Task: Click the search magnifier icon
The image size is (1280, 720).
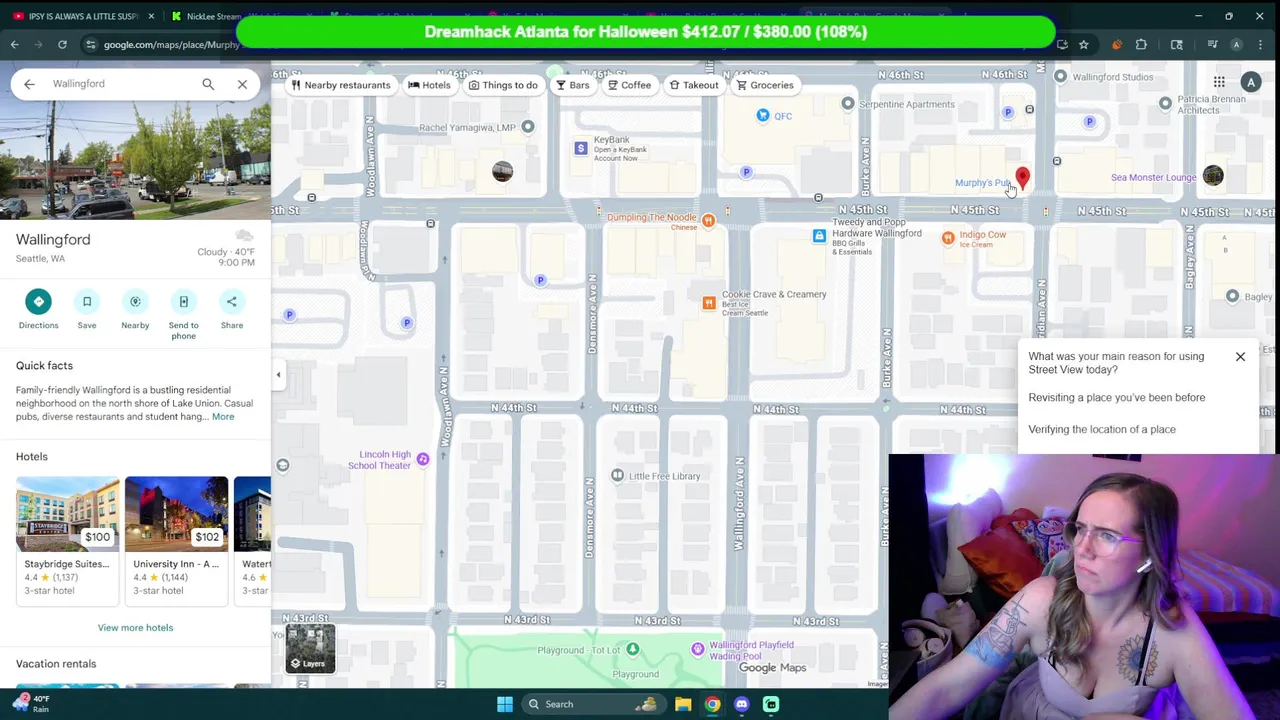Action: (x=208, y=84)
